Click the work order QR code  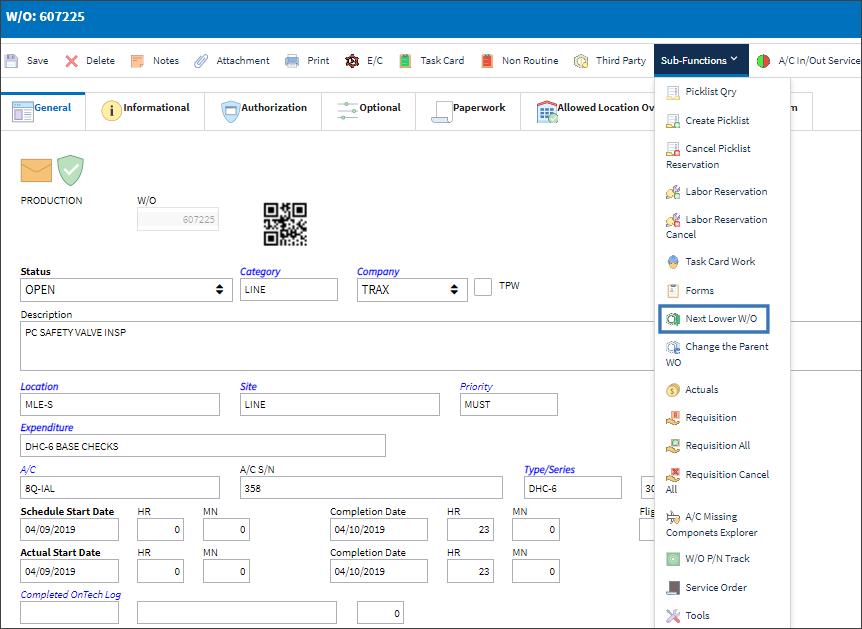[x=285, y=224]
